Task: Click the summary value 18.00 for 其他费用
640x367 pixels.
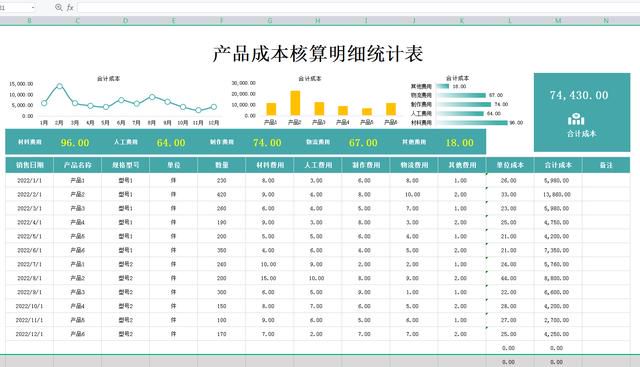Action: (459, 143)
